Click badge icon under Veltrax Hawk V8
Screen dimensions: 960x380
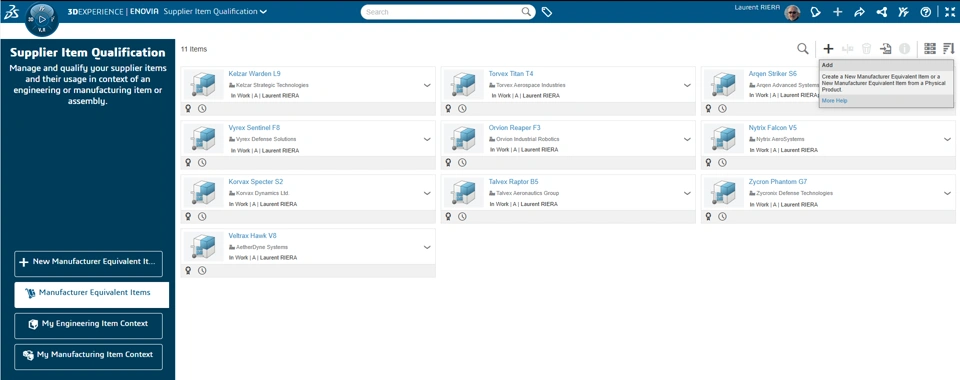tap(188, 270)
